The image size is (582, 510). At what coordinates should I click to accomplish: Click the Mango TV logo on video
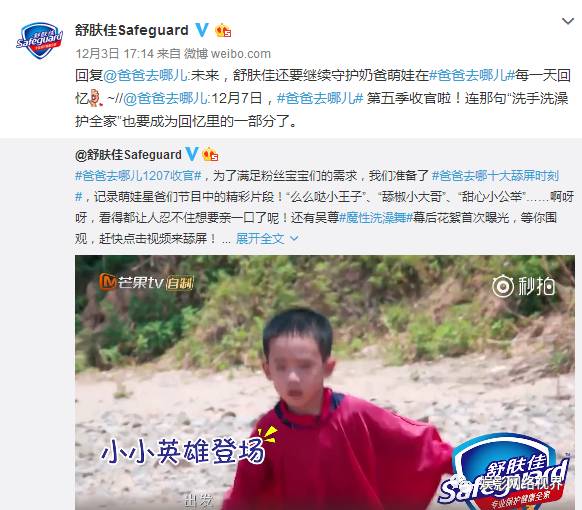click(x=146, y=283)
